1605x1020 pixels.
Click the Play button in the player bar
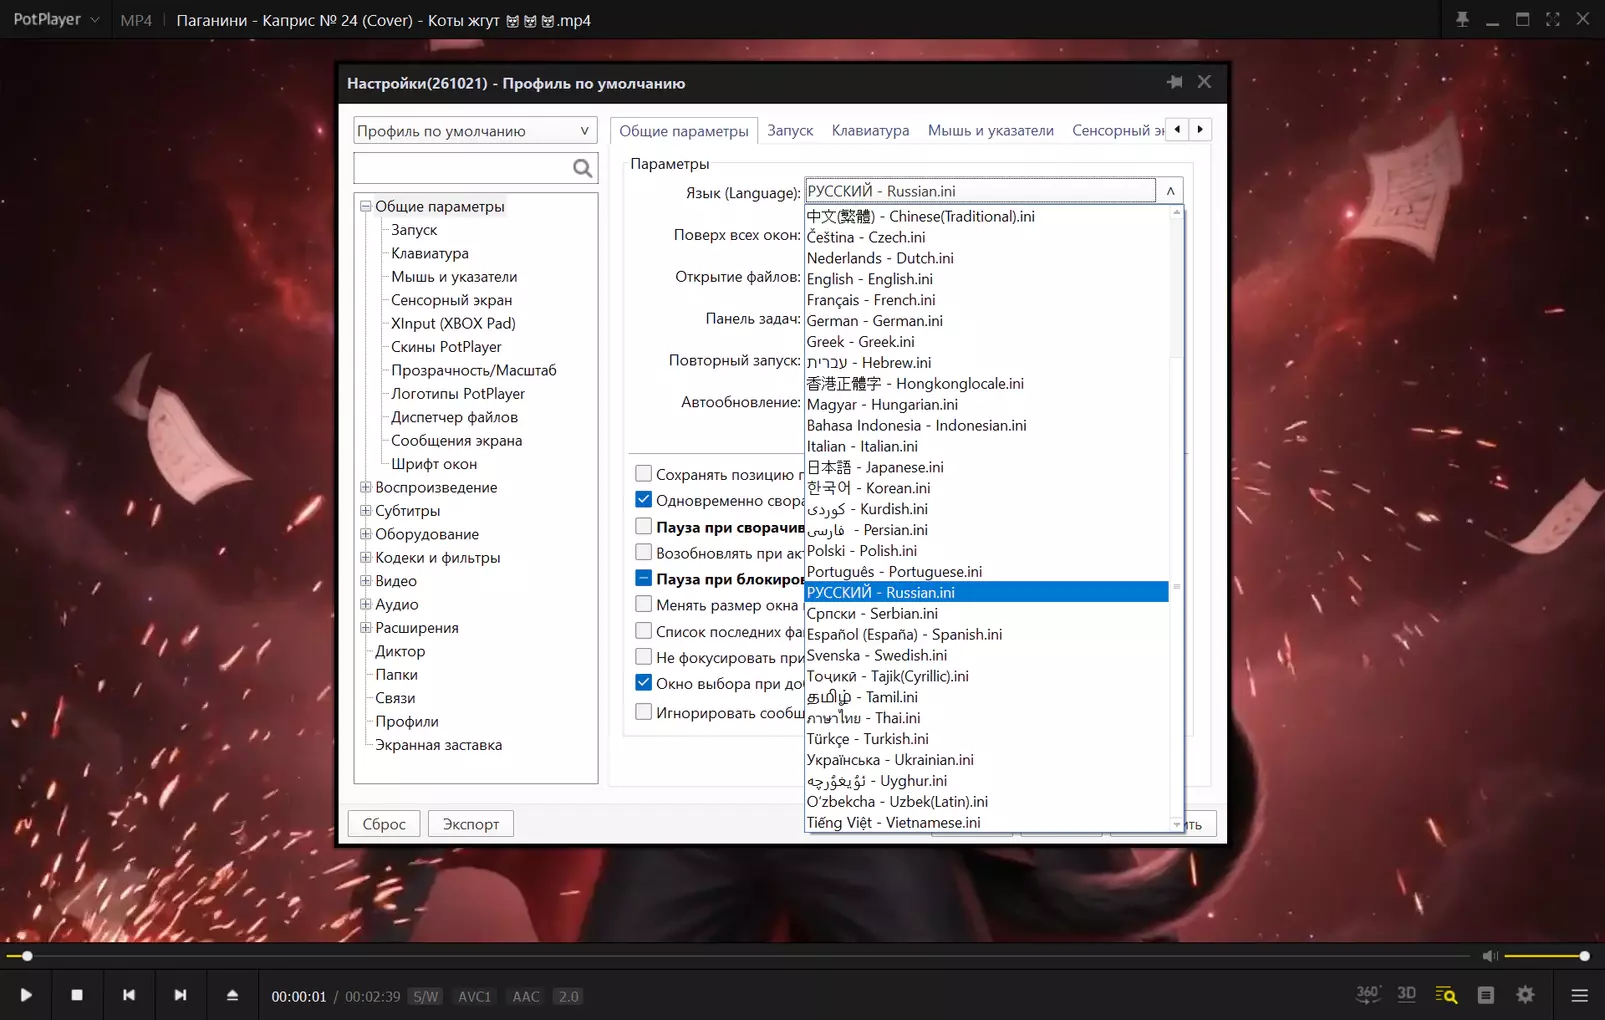[26, 995]
